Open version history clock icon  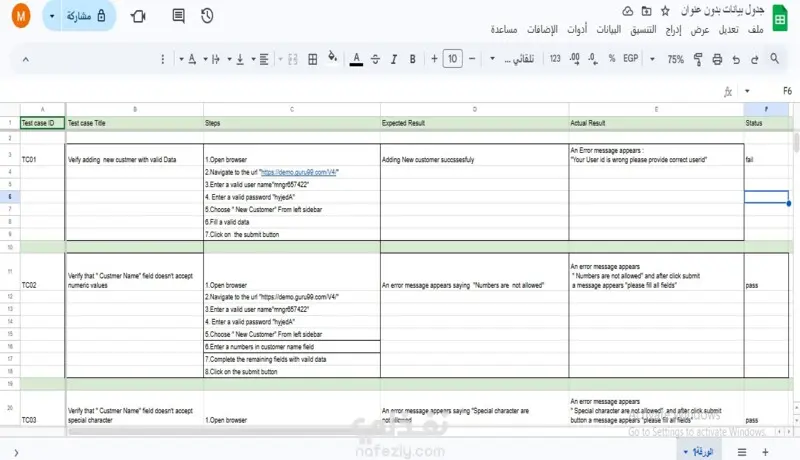pyautogui.click(x=207, y=16)
